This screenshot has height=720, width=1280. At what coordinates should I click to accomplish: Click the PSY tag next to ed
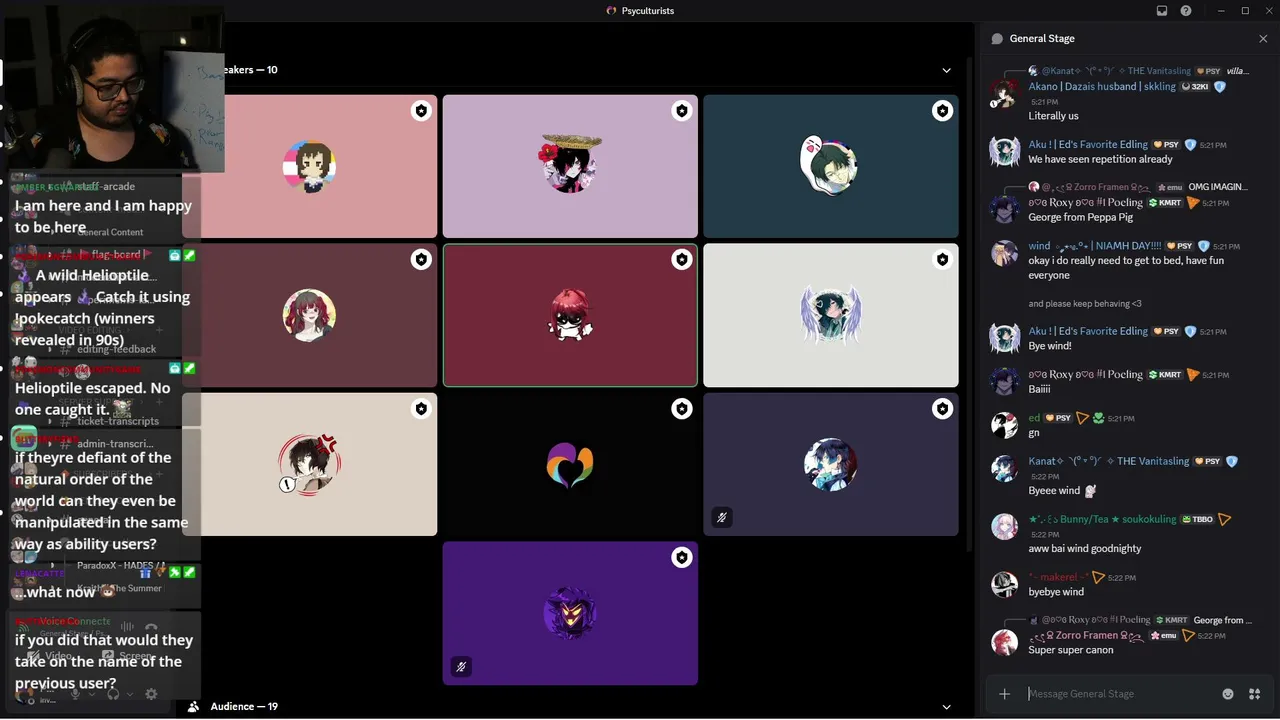point(1059,418)
